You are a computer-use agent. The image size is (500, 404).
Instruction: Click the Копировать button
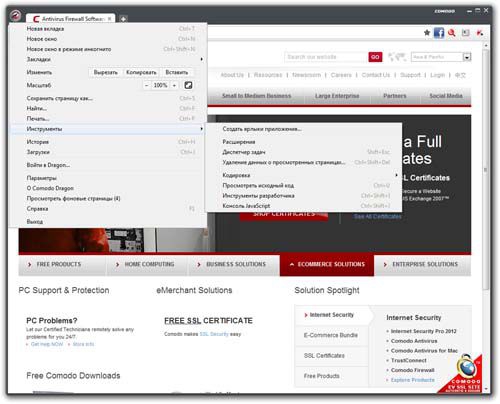click(x=141, y=72)
